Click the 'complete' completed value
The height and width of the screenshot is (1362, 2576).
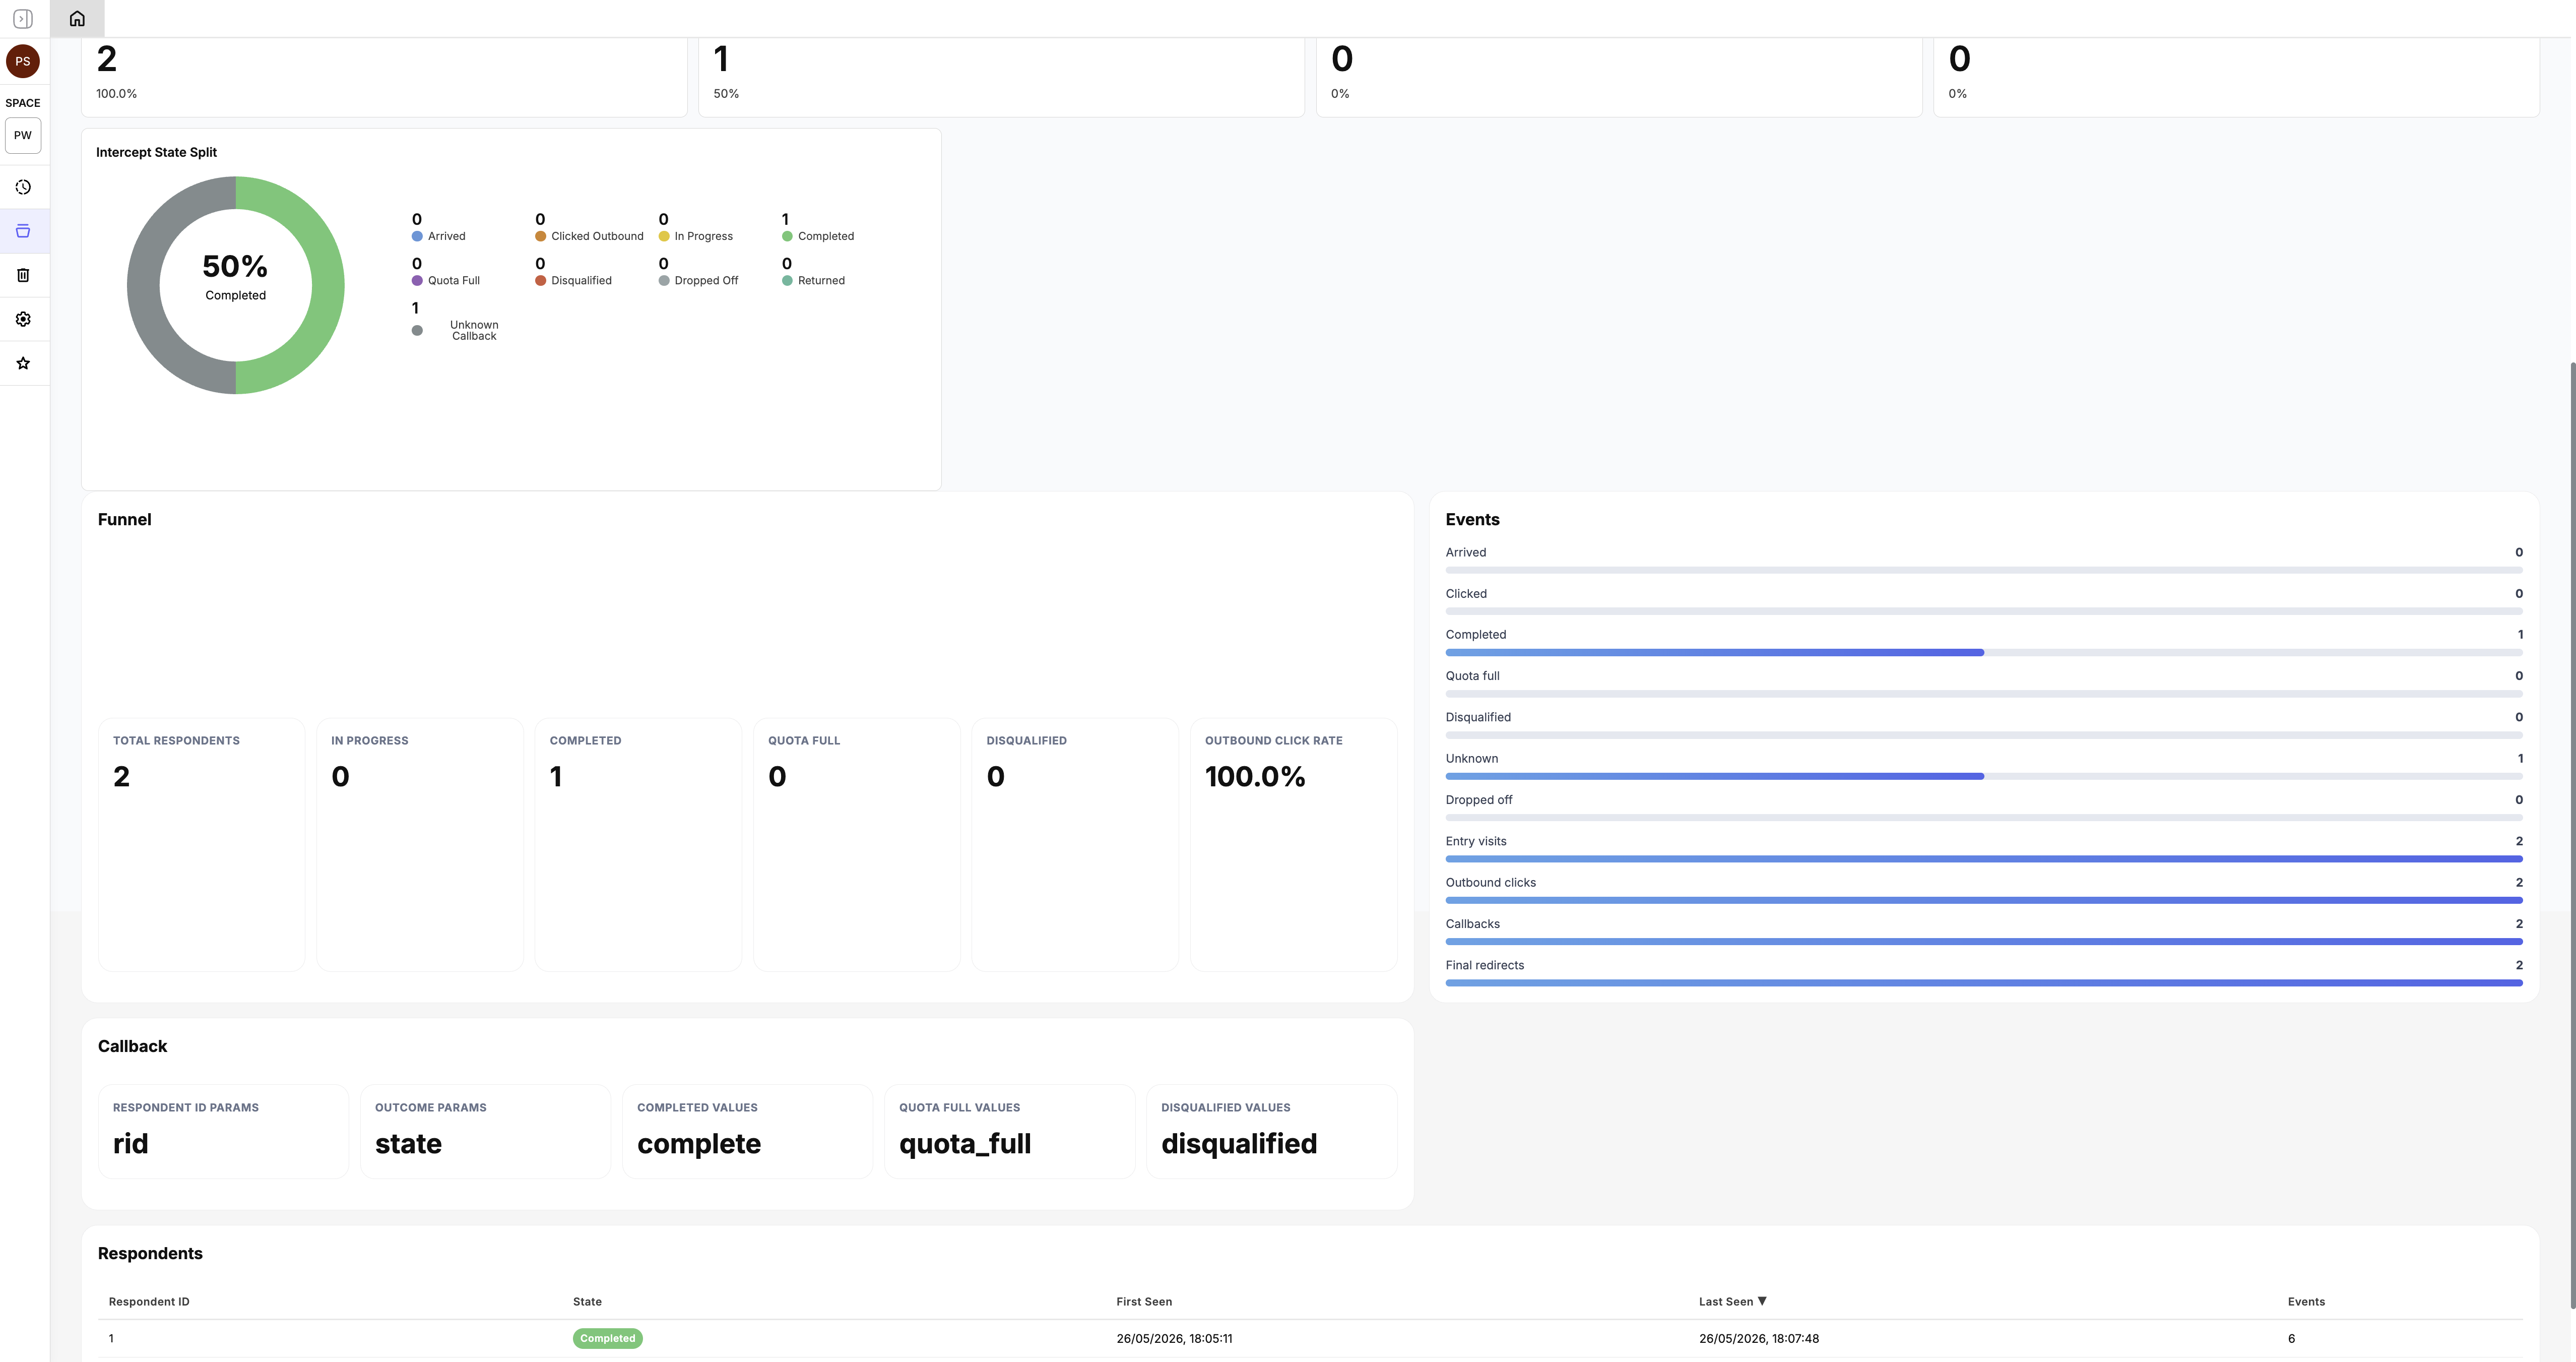point(699,1144)
